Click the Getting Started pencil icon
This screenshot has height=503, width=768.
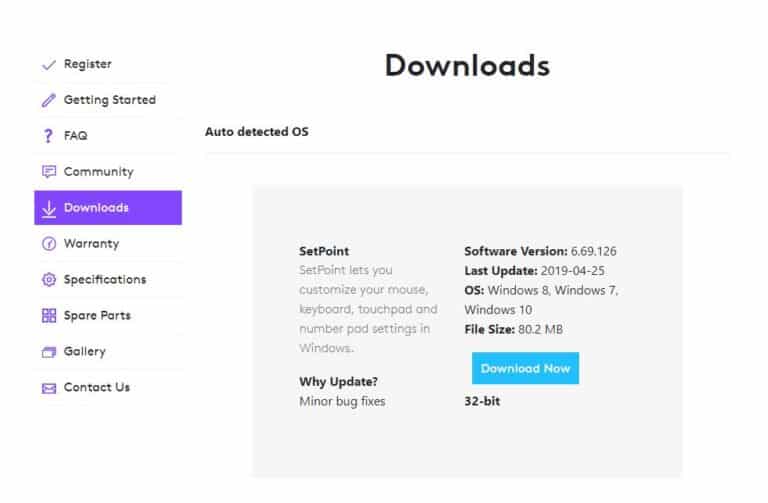tap(48, 100)
